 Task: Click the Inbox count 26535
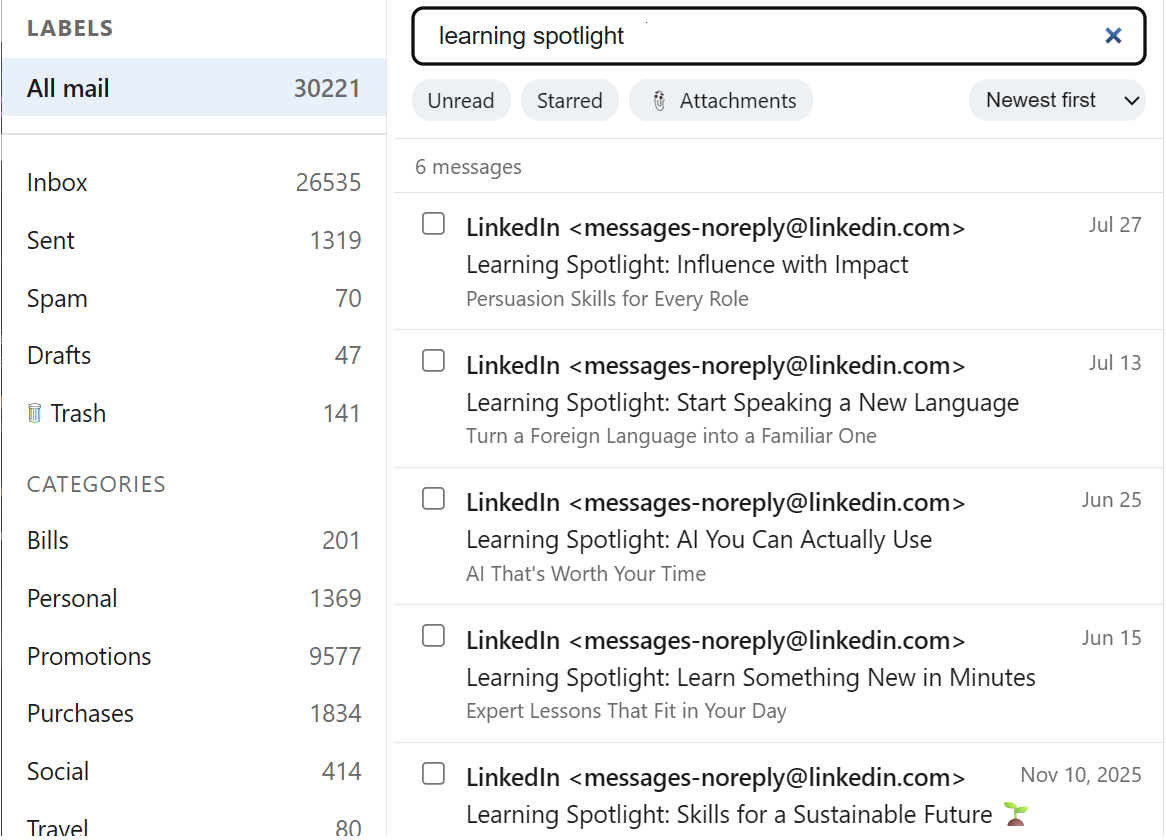(x=328, y=182)
